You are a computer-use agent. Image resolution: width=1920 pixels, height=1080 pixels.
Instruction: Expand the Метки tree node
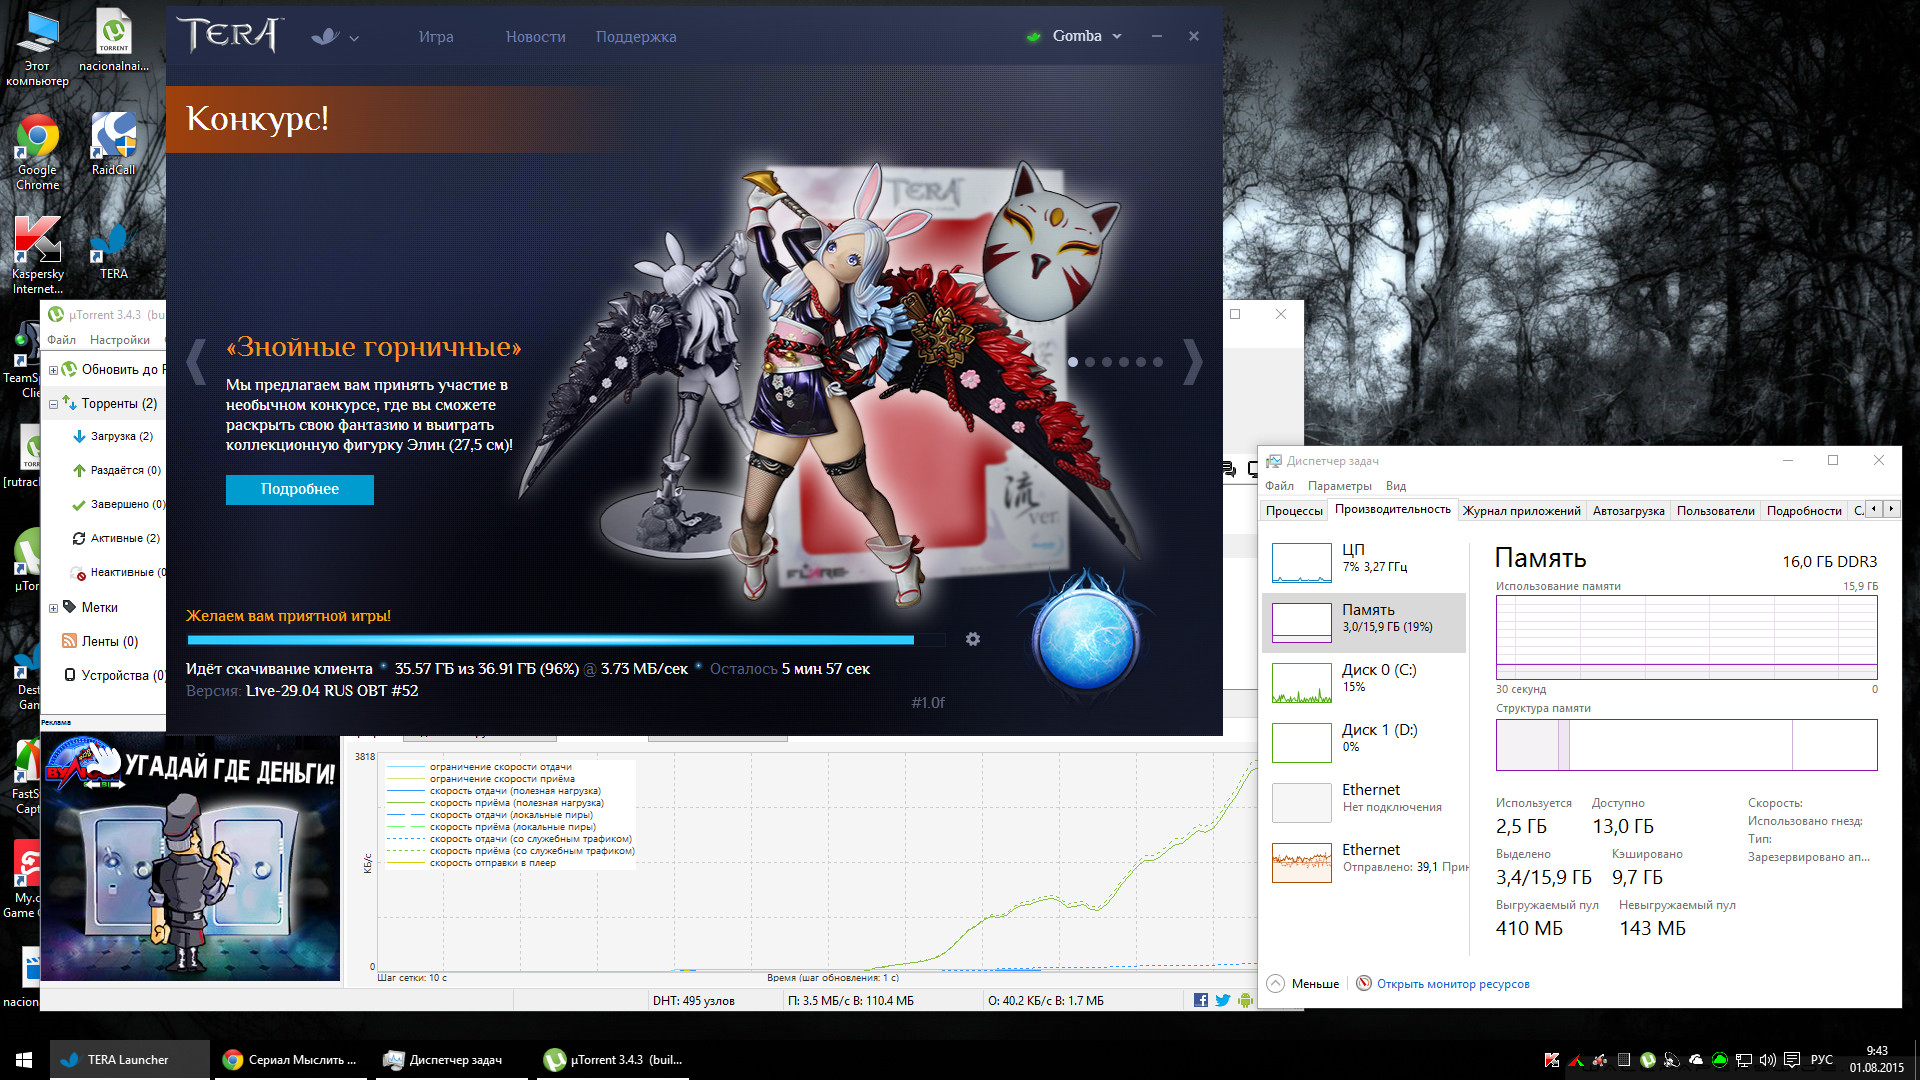tap(53, 608)
